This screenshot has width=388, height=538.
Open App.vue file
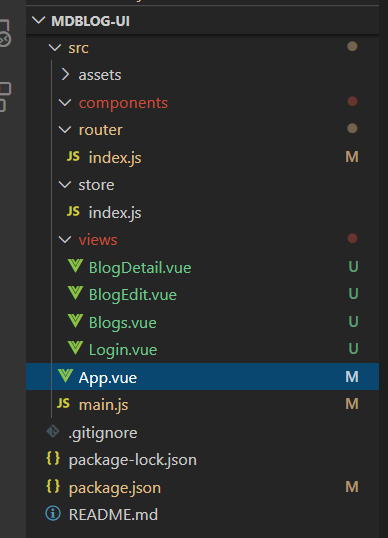(x=108, y=378)
